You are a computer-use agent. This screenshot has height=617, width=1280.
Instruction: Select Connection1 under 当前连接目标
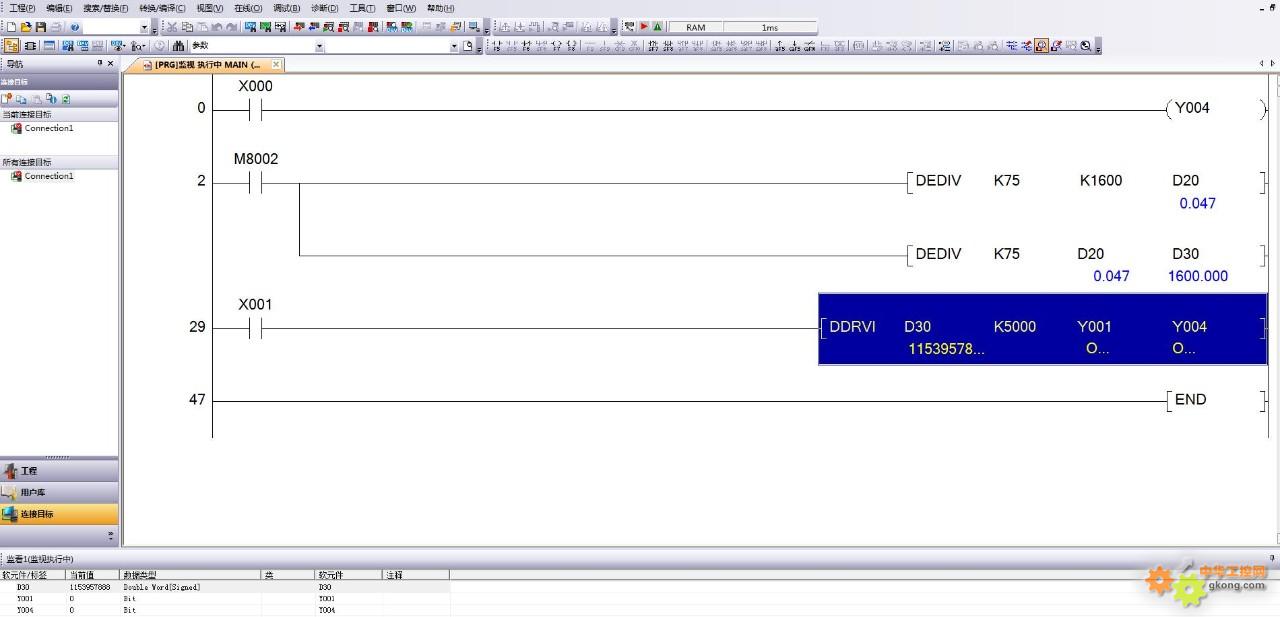[x=48, y=128]
